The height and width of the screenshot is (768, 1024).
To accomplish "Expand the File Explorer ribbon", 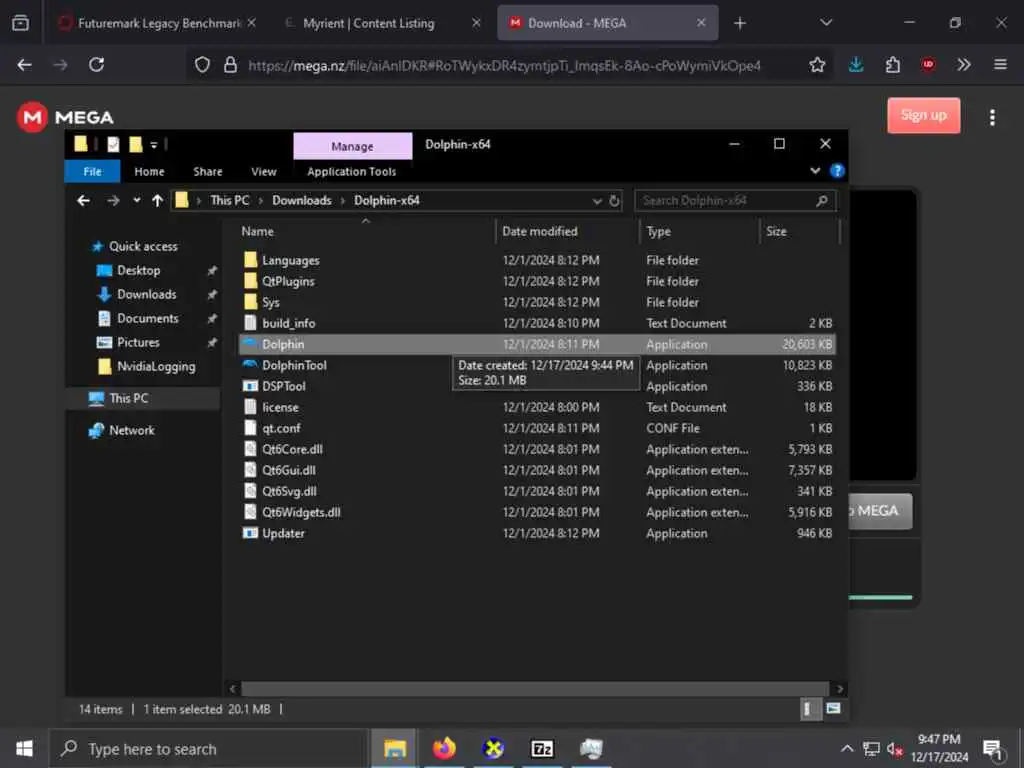I will coord(815,171).
